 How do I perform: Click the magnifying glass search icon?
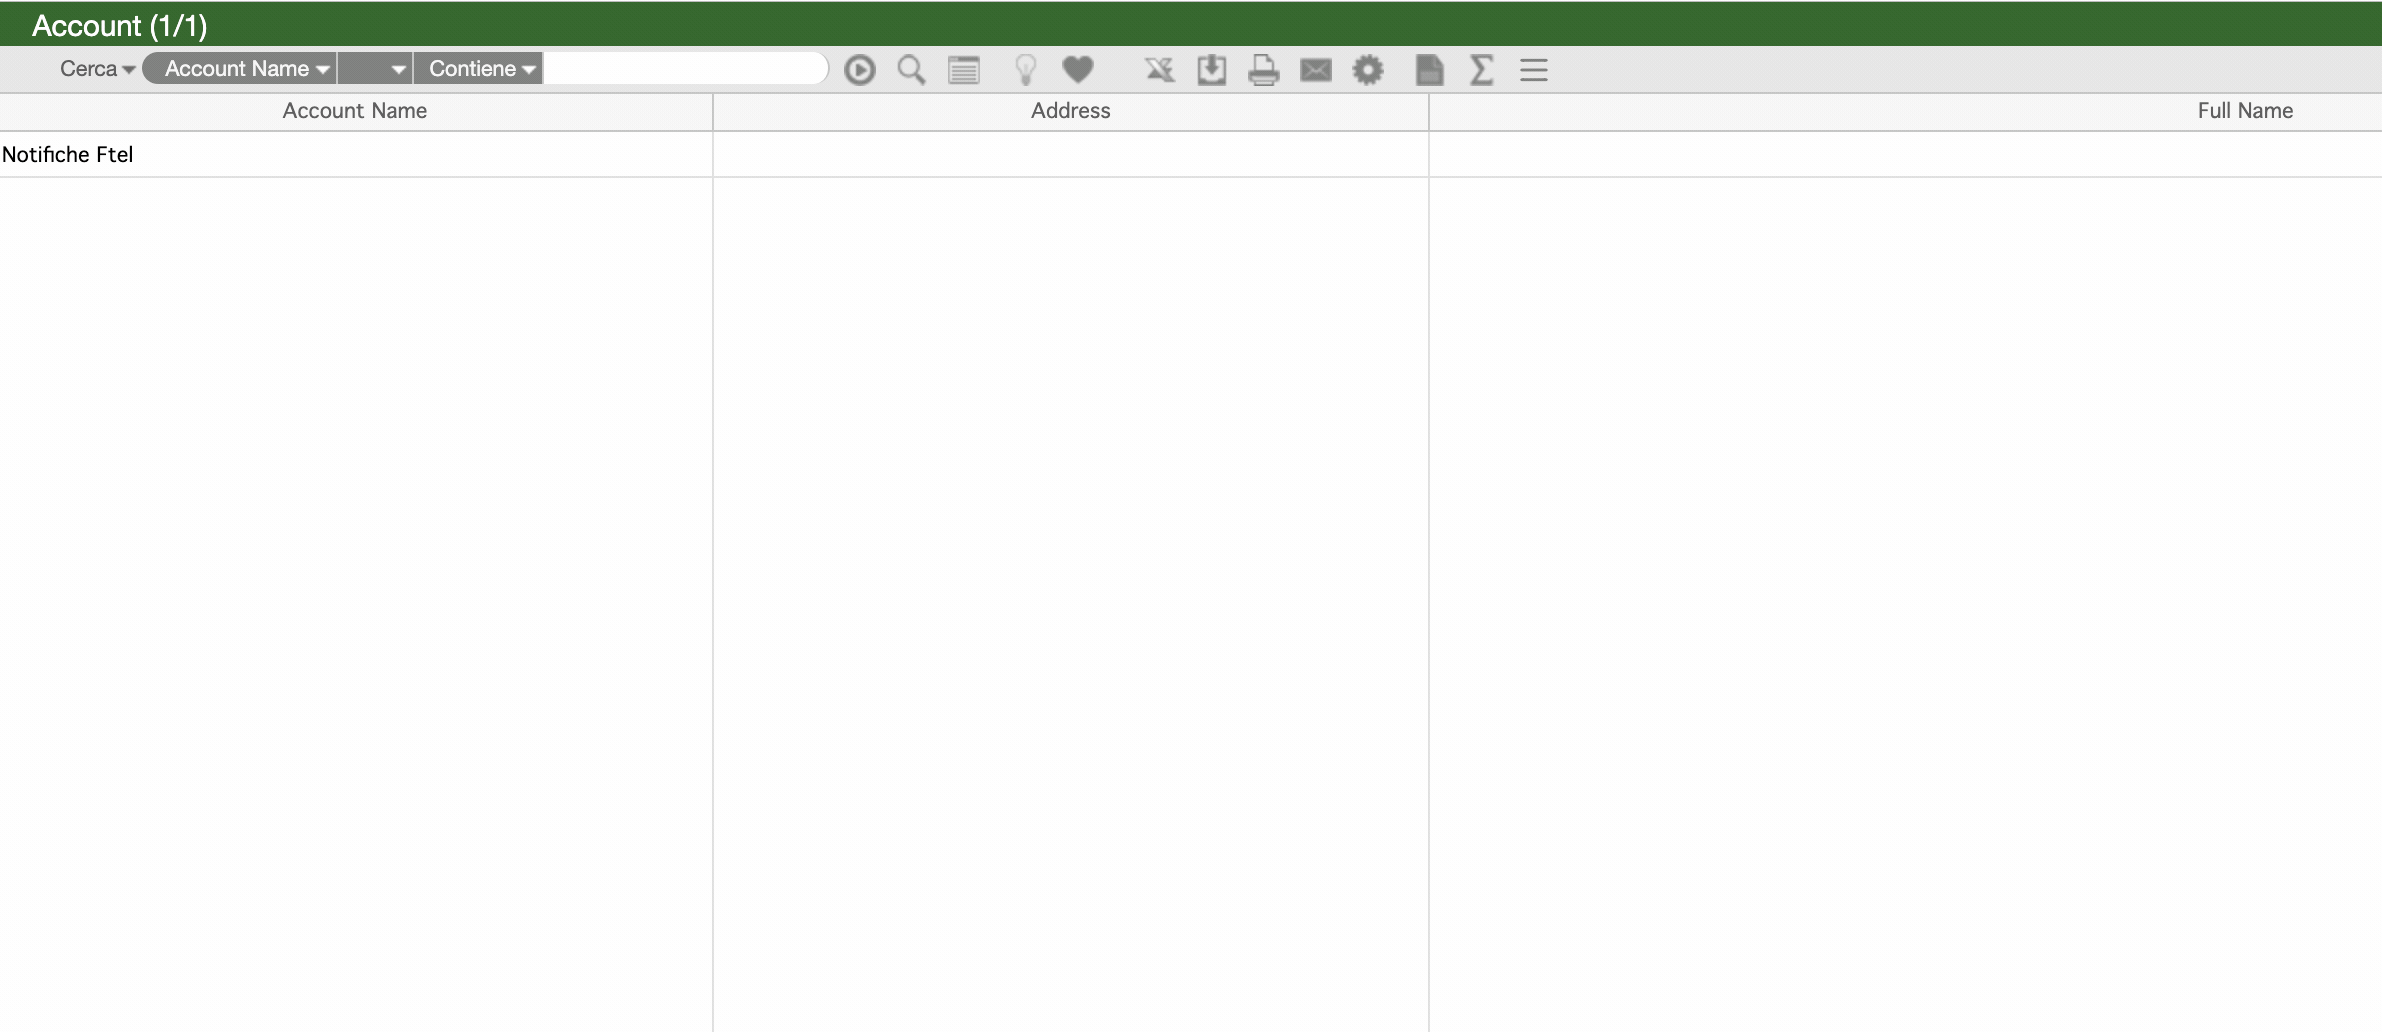click(x=911, y=70)
